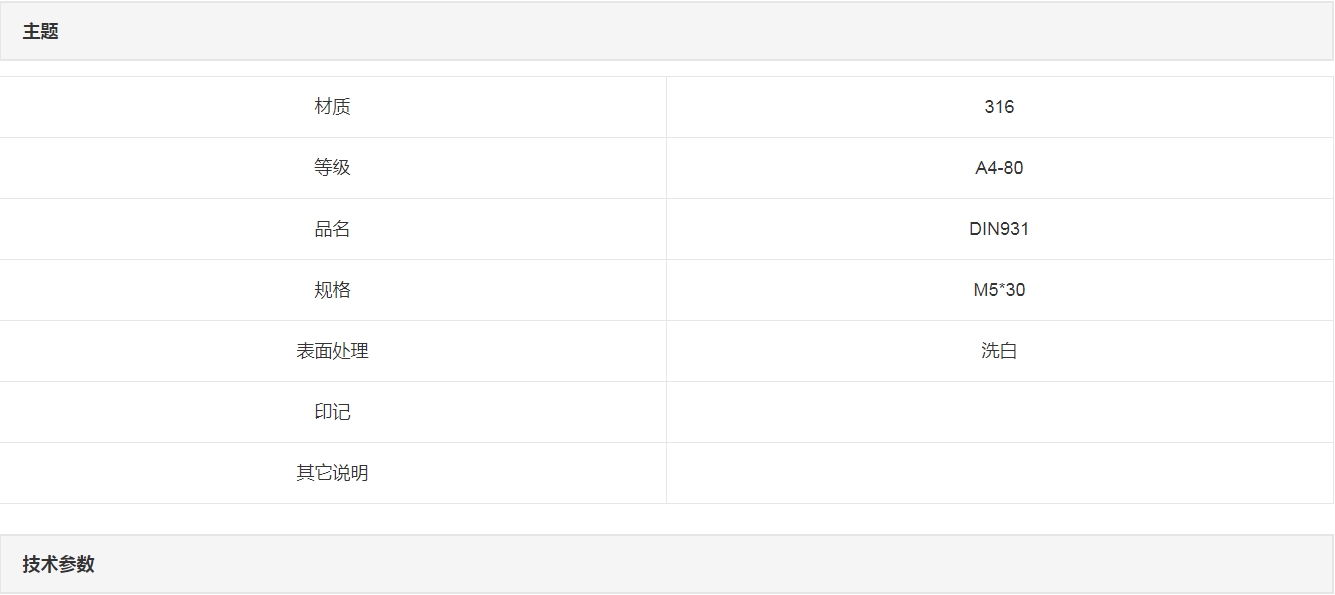The image size is (1335, 595).
Task: Select the product name DIN931
Action: click(x=999, y=229)
